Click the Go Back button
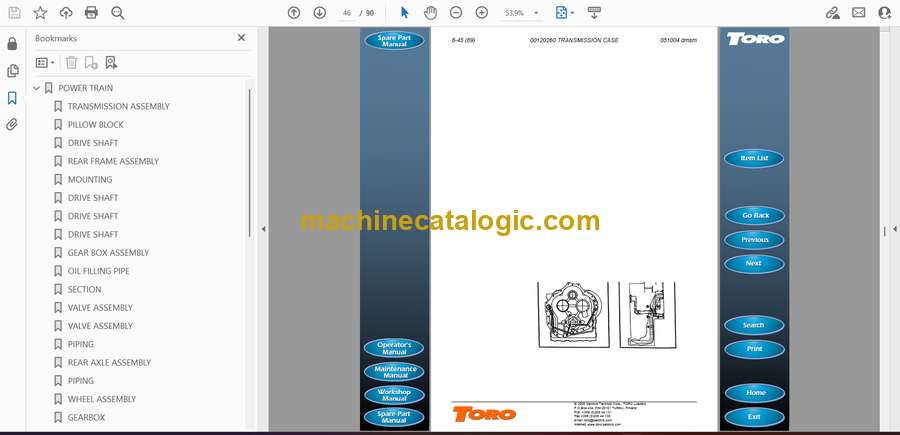The image size is (900, 435). tap(755, 215)
